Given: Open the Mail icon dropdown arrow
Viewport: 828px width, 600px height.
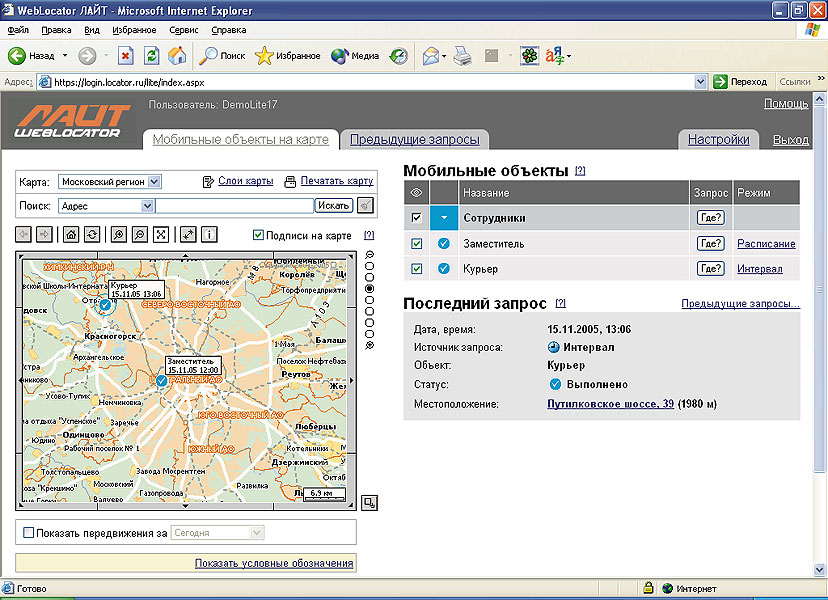Looking at the screenshot, I should (444, 56).
